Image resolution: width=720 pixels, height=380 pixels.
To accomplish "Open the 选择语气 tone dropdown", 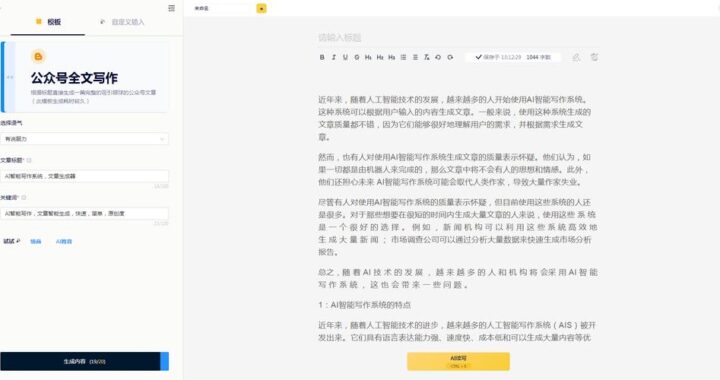I will tap(84, 139).
